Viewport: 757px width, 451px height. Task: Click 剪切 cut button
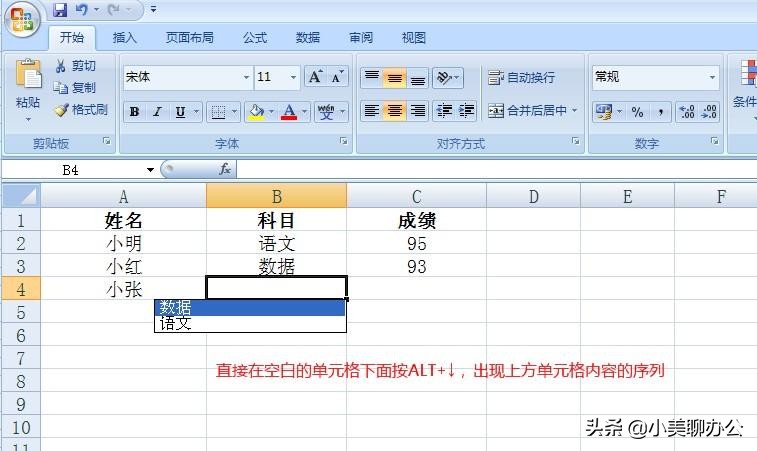[x=75, y=66]
